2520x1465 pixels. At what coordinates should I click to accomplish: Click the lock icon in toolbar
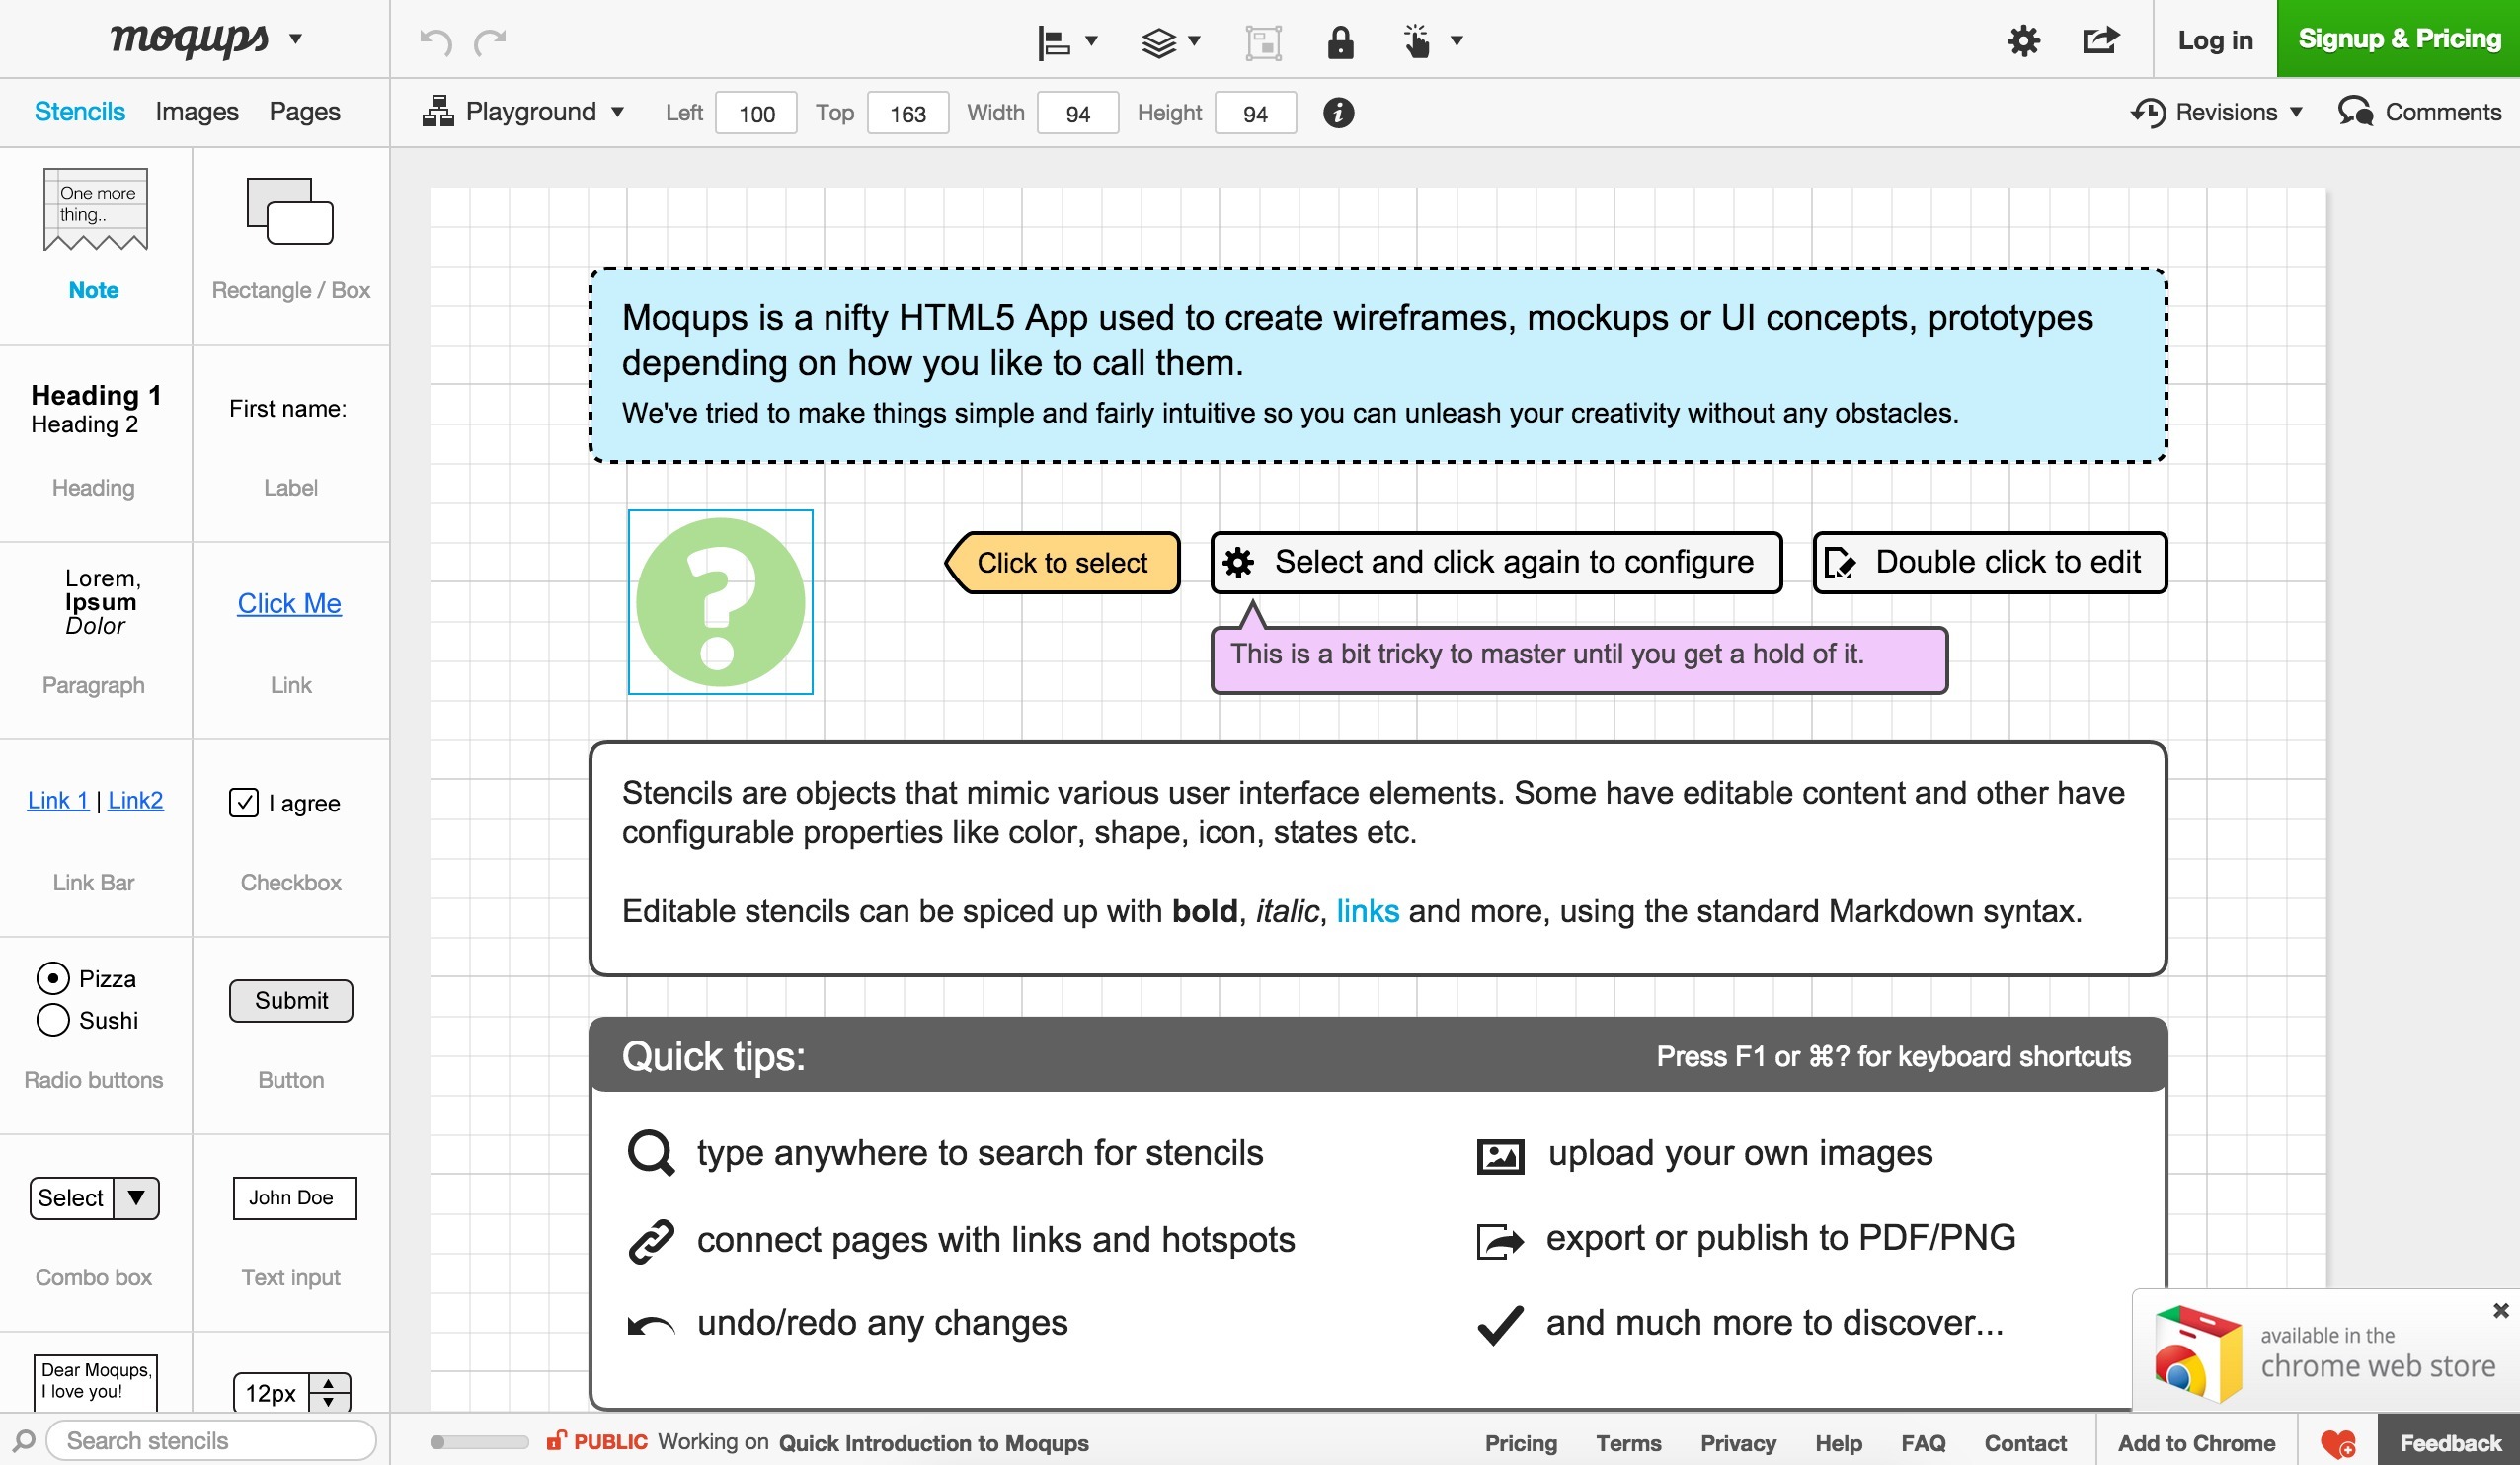(1339, 42)
